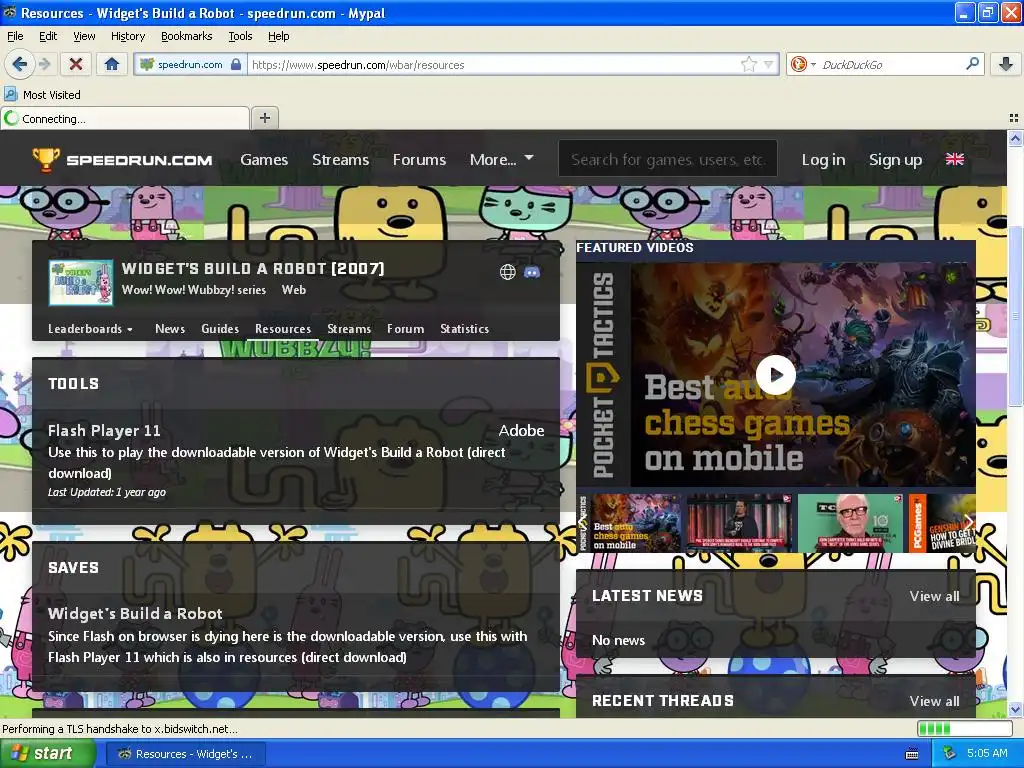
Task: Switch to the Guides tab
Action: click(x=219, y=328)
